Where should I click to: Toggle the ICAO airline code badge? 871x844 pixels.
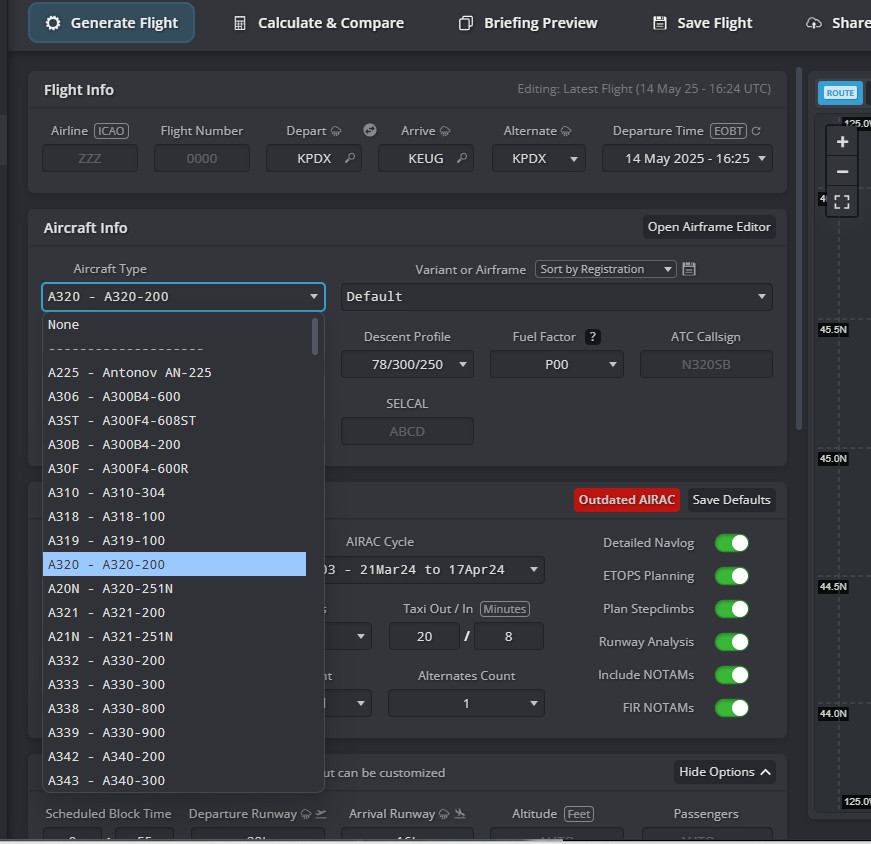[x=111, y=131]
